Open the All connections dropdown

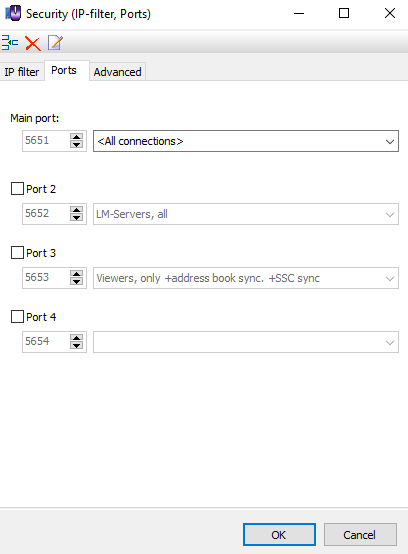(x=246, y=141)
